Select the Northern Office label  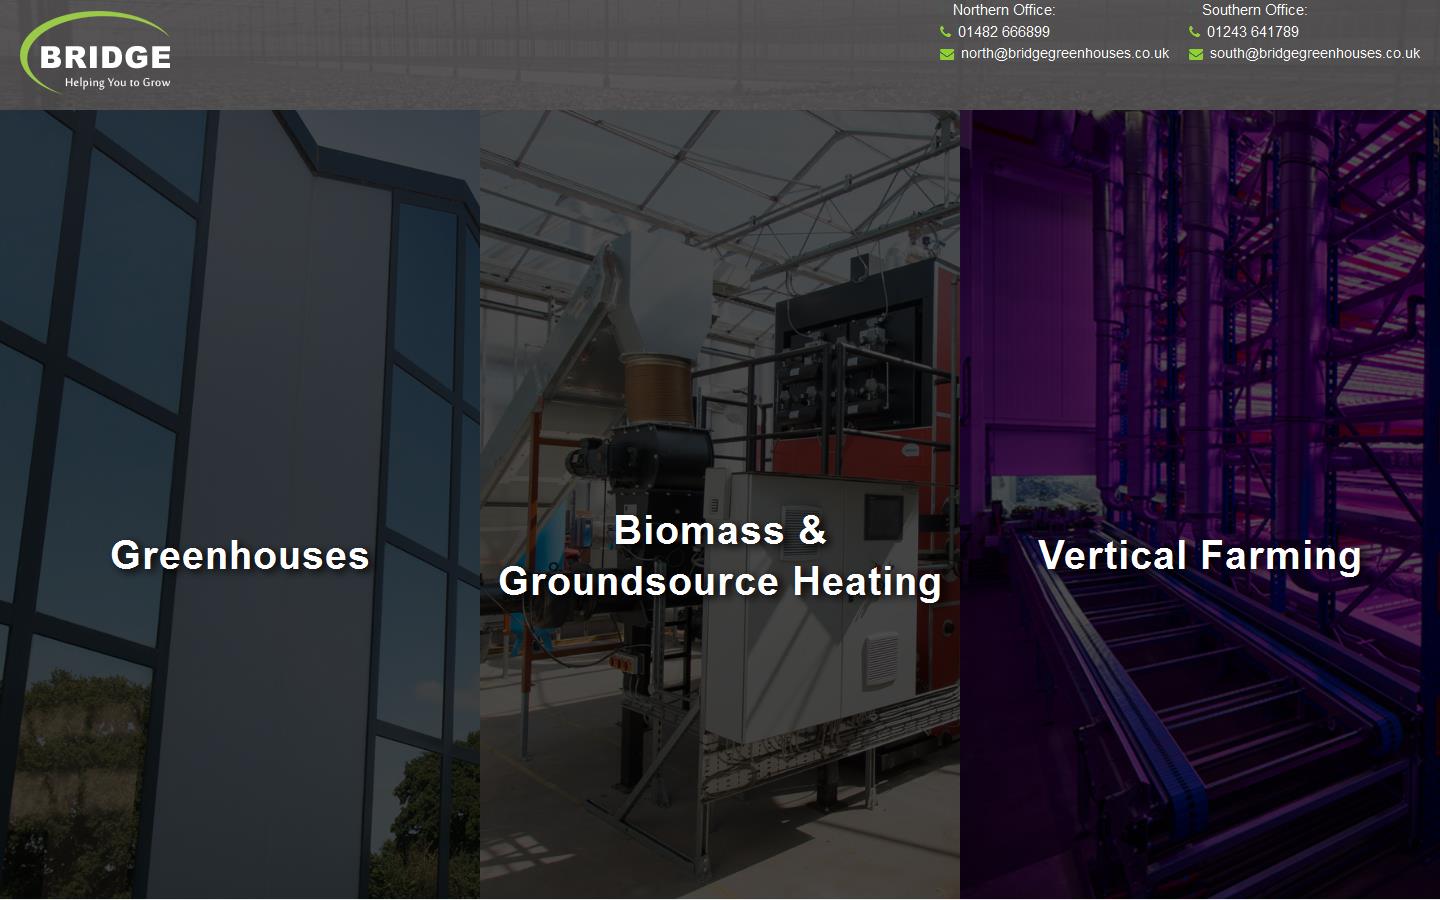1002,10
